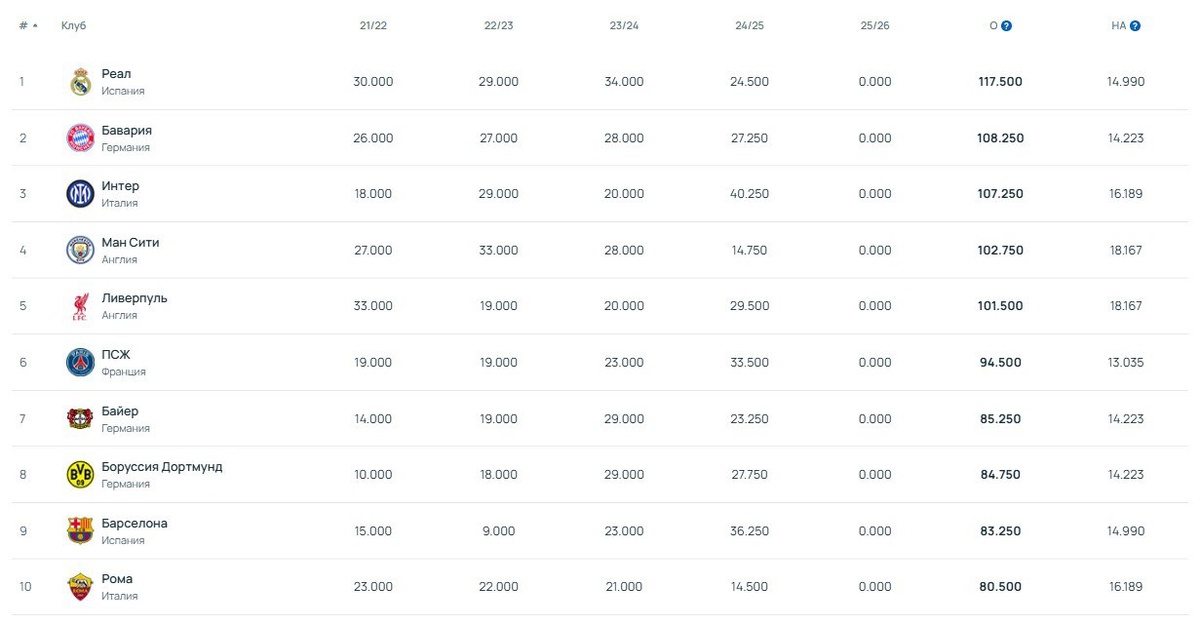This screenshot has width=1200, height=625.
Task: Click the PSG club logo
Action: 80,362
